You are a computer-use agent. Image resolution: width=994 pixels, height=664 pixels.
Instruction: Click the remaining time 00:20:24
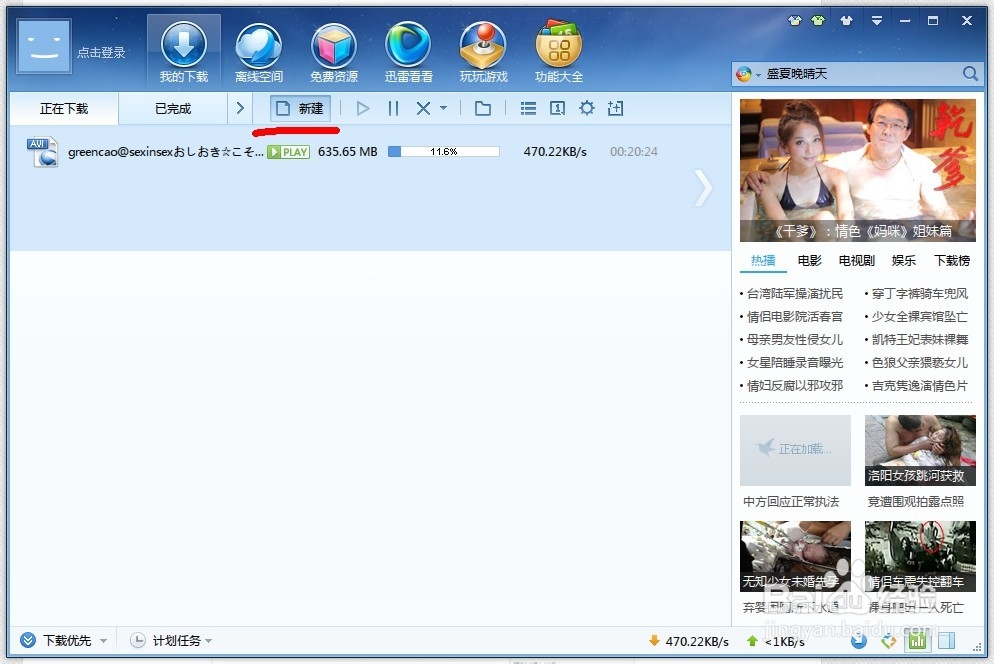pos(634,152)
